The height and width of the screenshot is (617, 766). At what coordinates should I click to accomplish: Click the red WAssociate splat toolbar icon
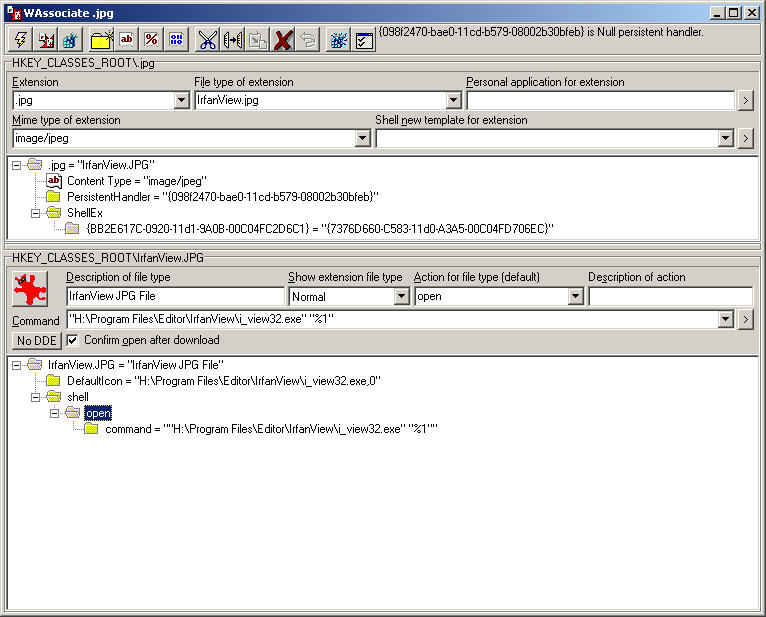coord(46,40)
